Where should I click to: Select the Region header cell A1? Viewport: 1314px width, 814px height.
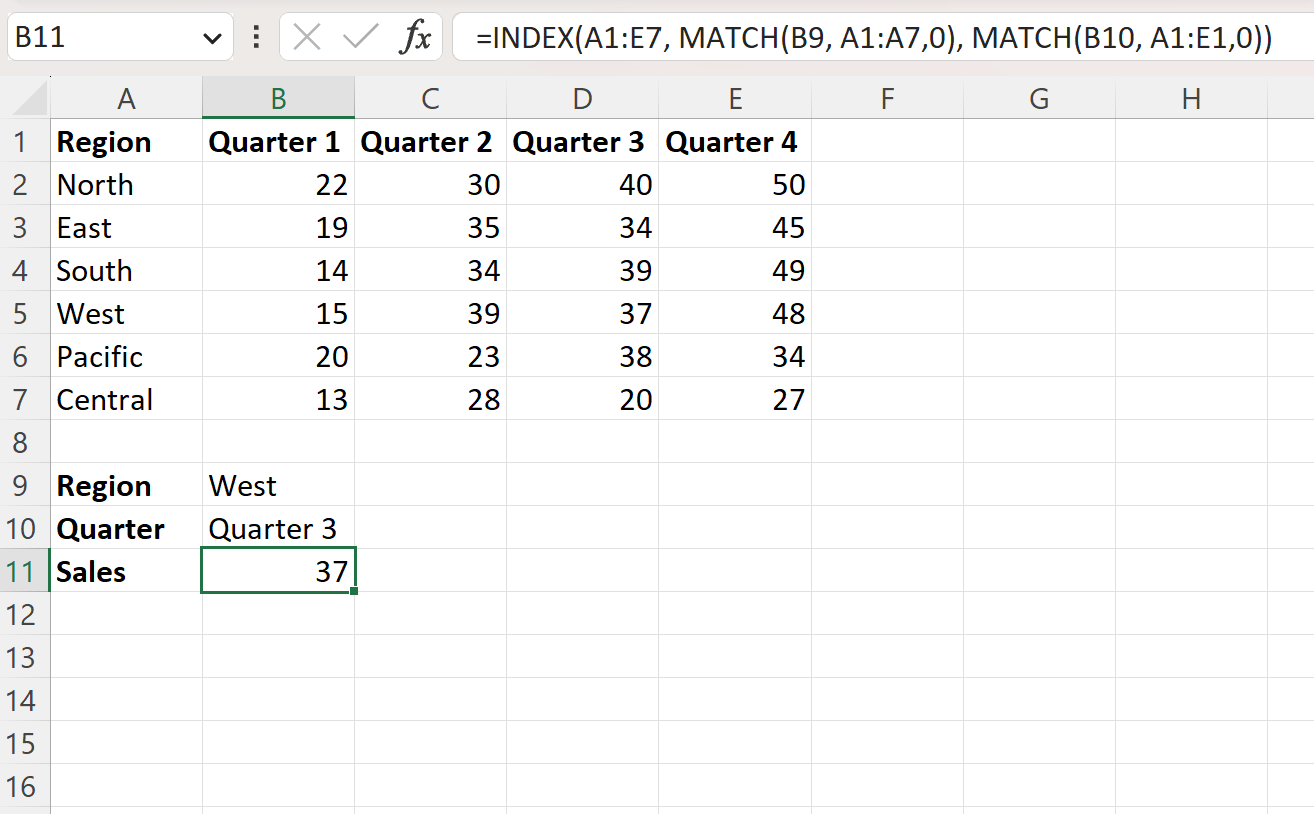[126, 141]
